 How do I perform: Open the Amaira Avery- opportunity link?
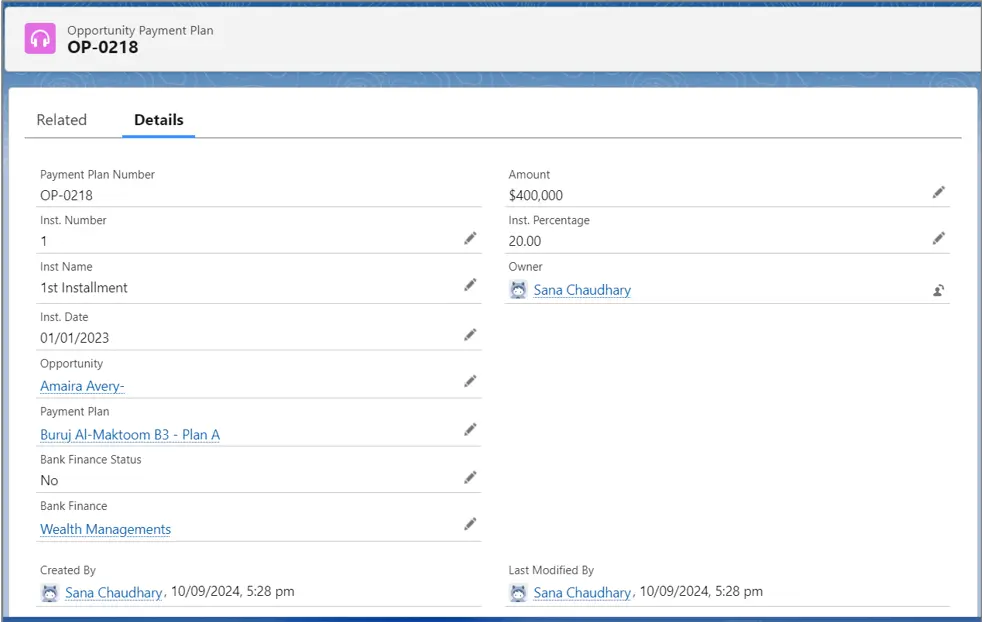pos(82,386)
